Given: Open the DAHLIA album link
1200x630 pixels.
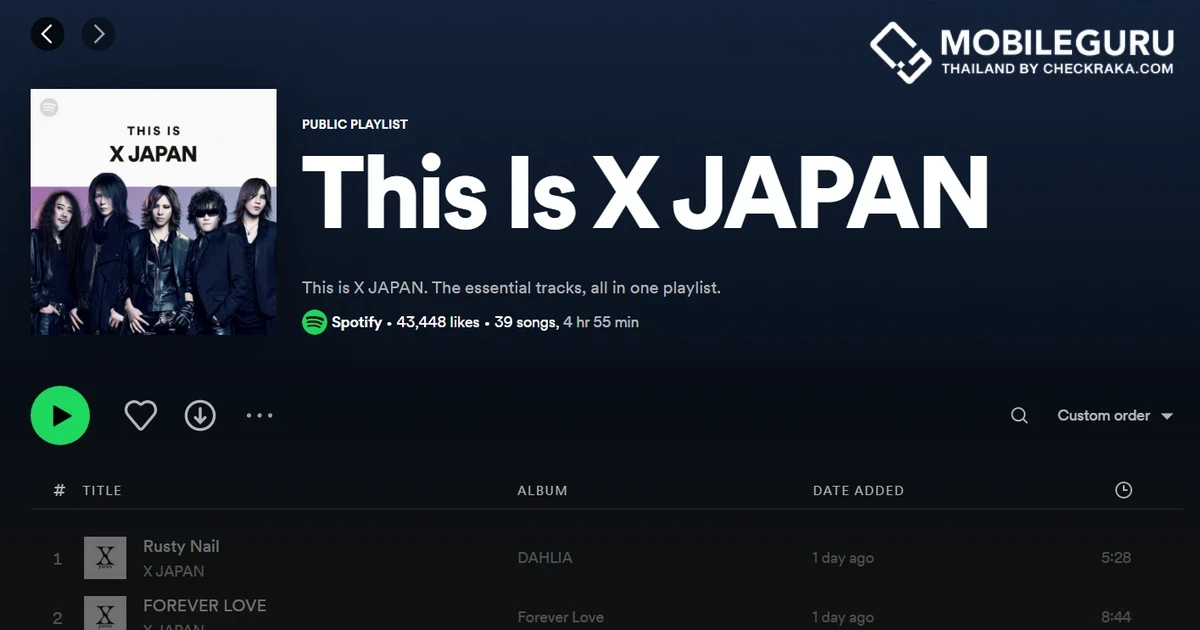Looking at the screenshot, I should click(x=545, y=557).
